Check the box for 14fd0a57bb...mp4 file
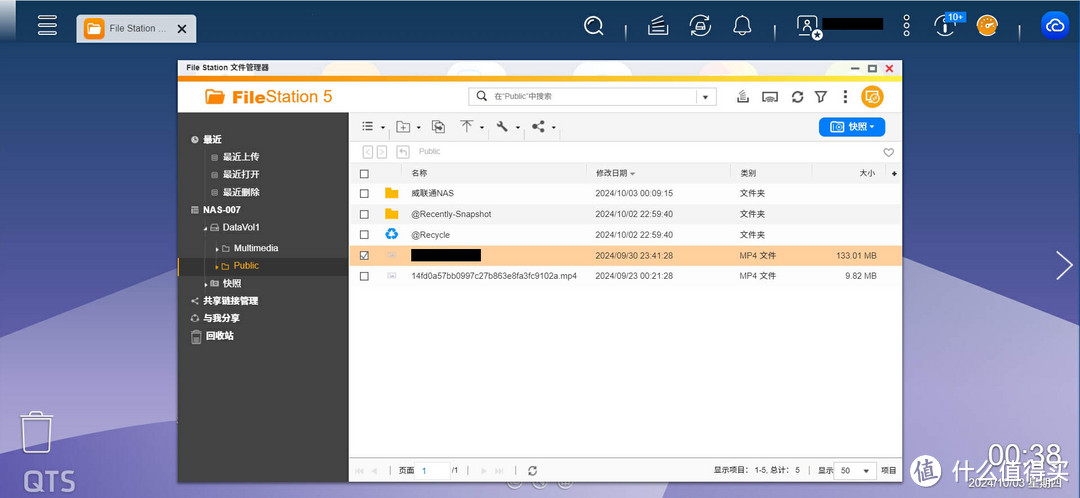The image size is (1080, 498). coord(364,276)
